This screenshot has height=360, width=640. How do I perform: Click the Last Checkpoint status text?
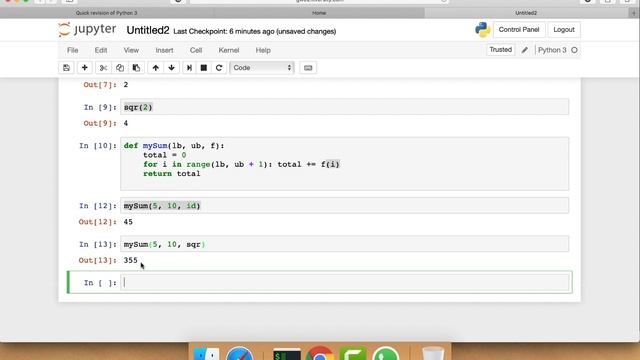click(x=255, y=31)
